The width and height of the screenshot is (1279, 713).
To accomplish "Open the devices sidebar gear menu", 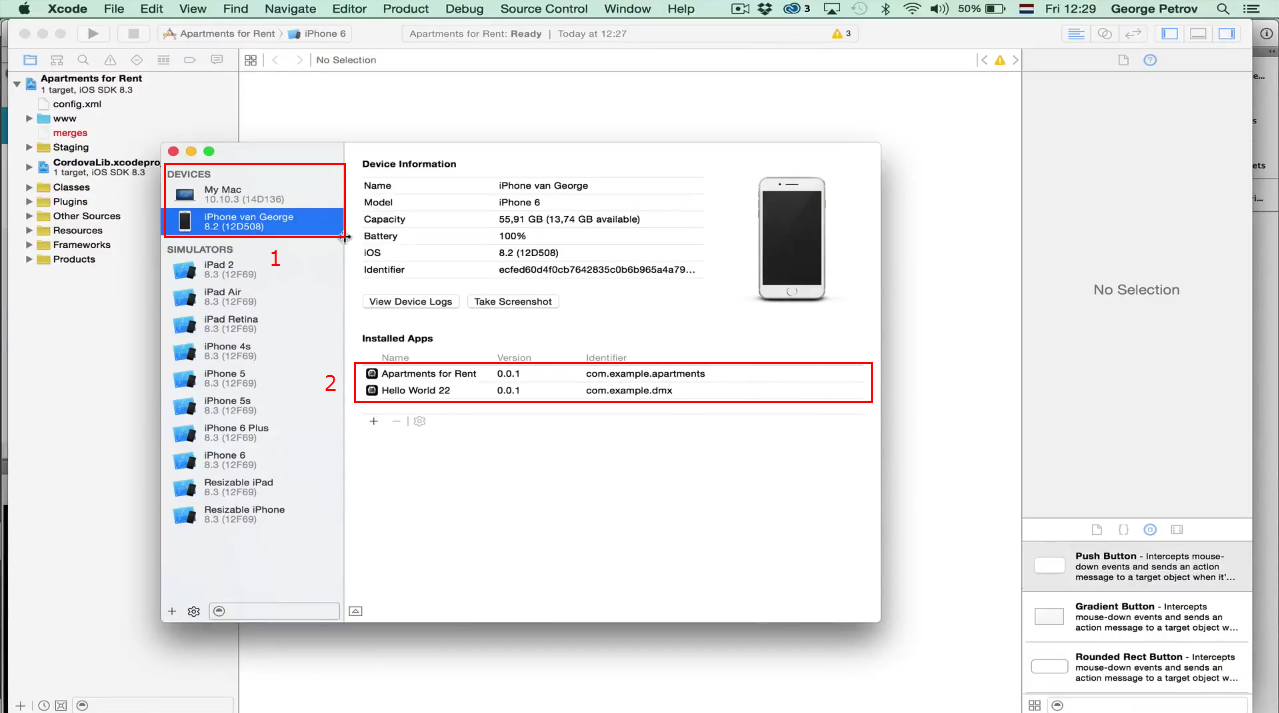I will 194,611.
